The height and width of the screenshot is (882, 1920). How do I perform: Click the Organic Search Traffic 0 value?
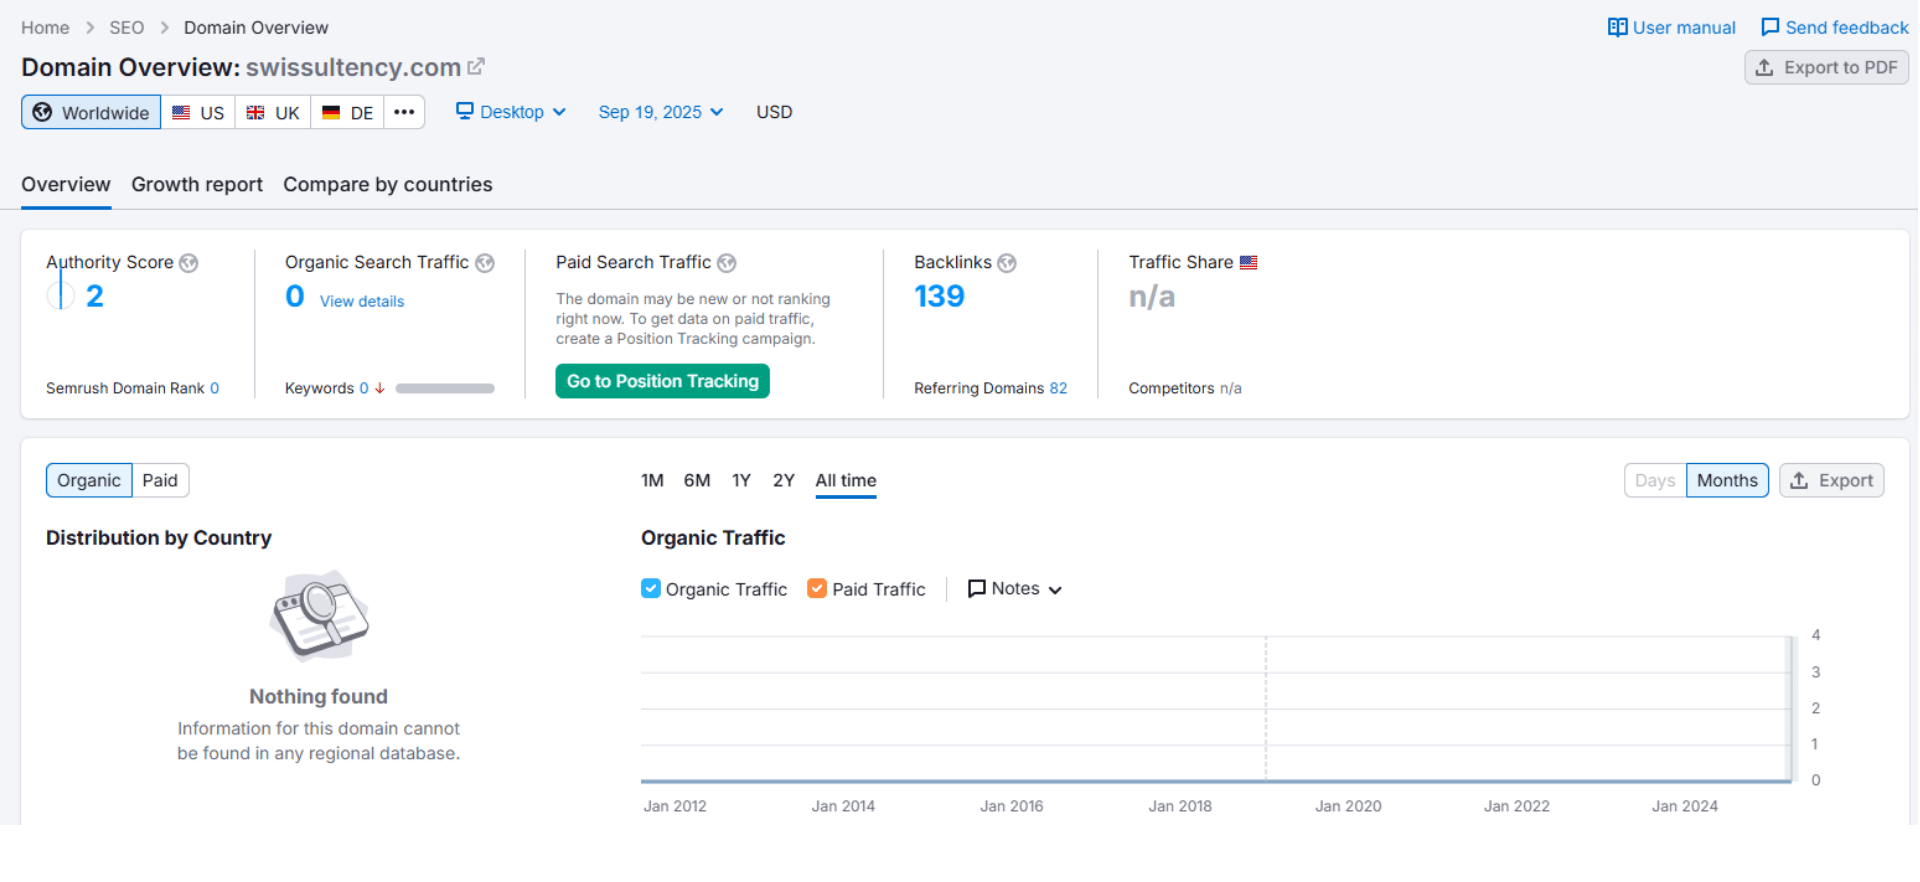(295, 296)
